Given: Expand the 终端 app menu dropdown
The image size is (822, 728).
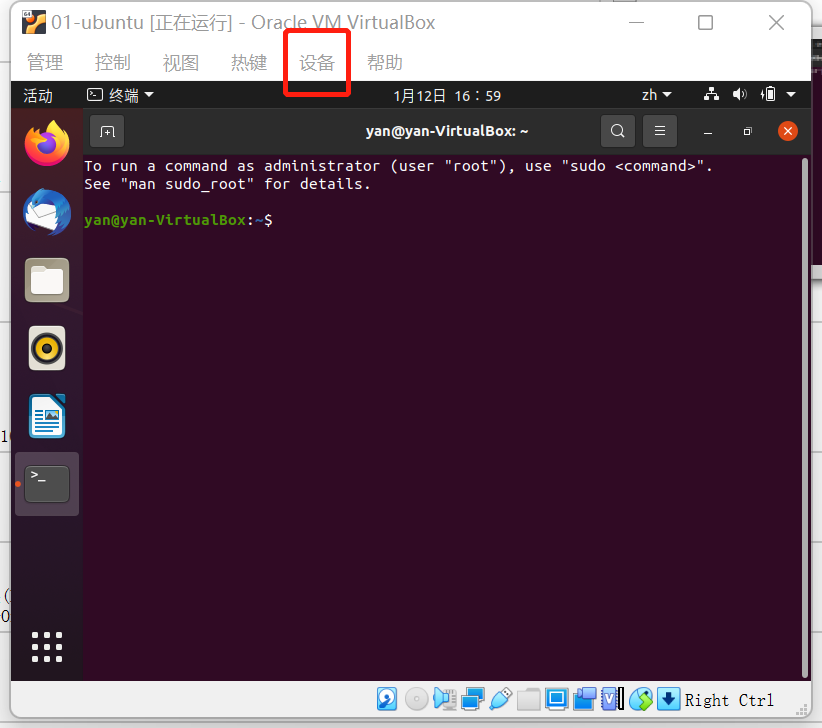Looking at the screenshot, I should click(x=120, y=95).
